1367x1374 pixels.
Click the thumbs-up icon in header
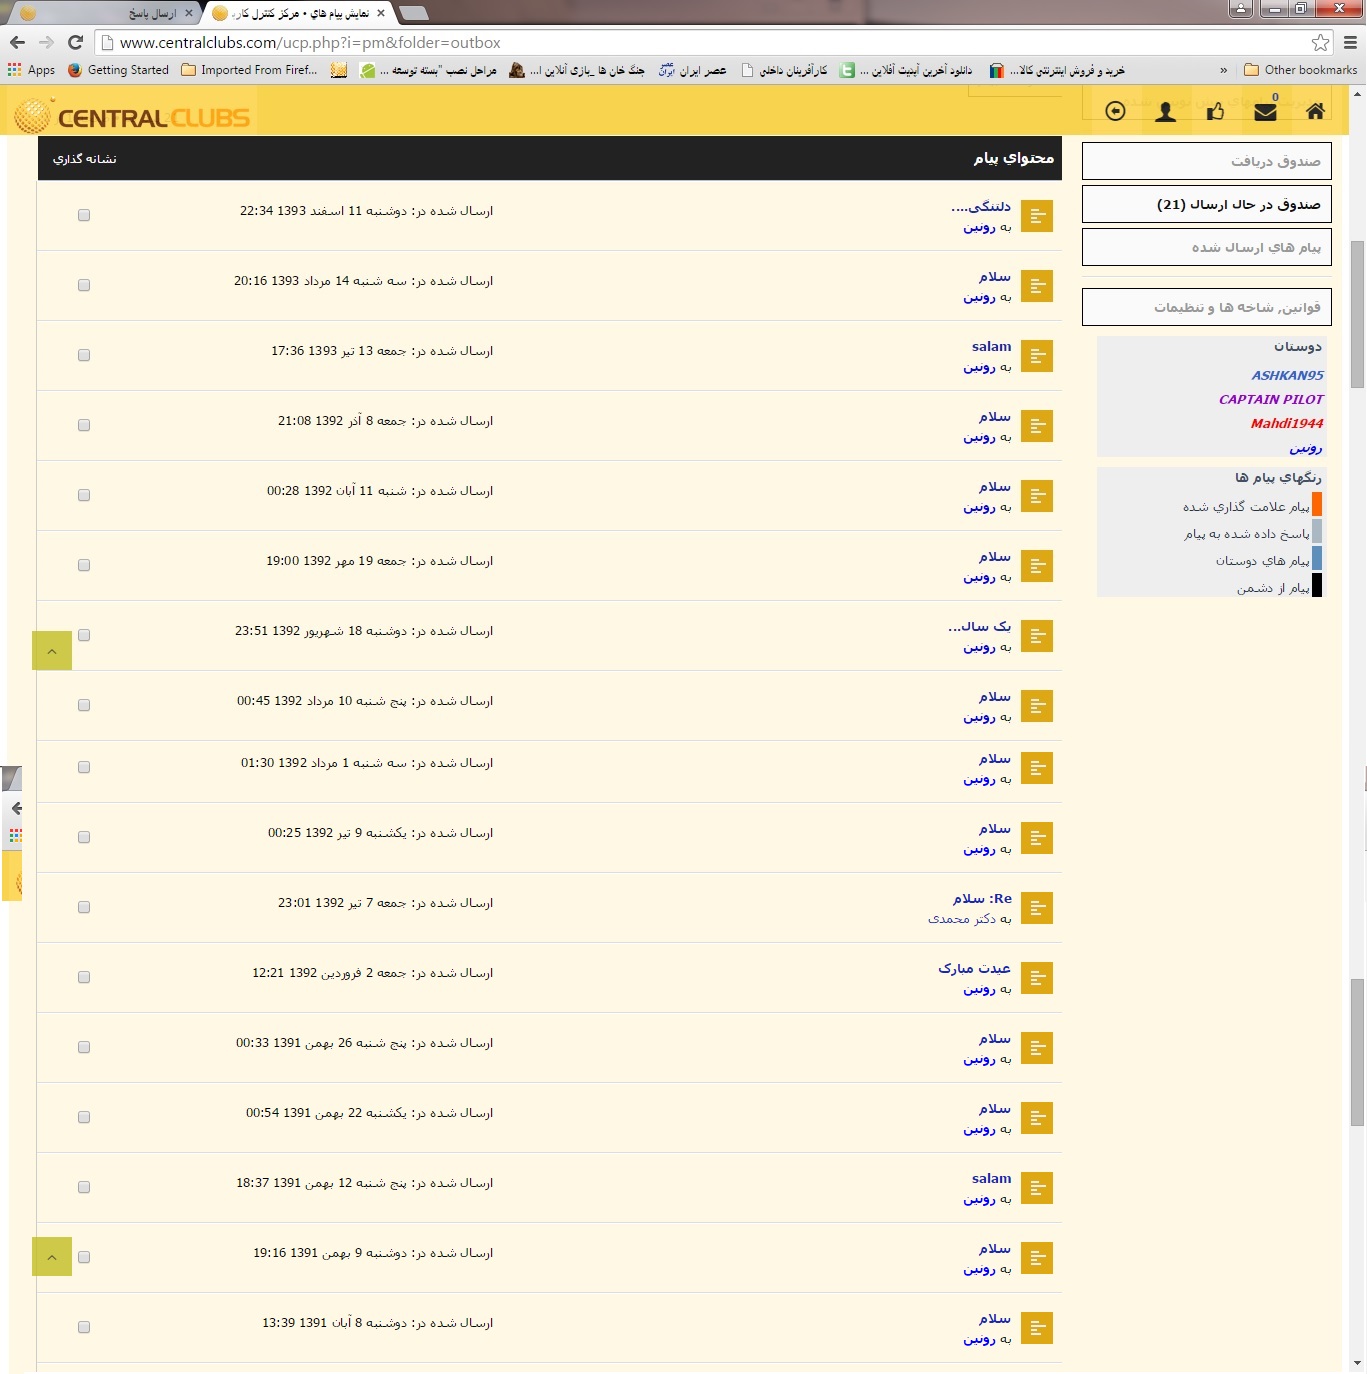[x=1215, y=111]
